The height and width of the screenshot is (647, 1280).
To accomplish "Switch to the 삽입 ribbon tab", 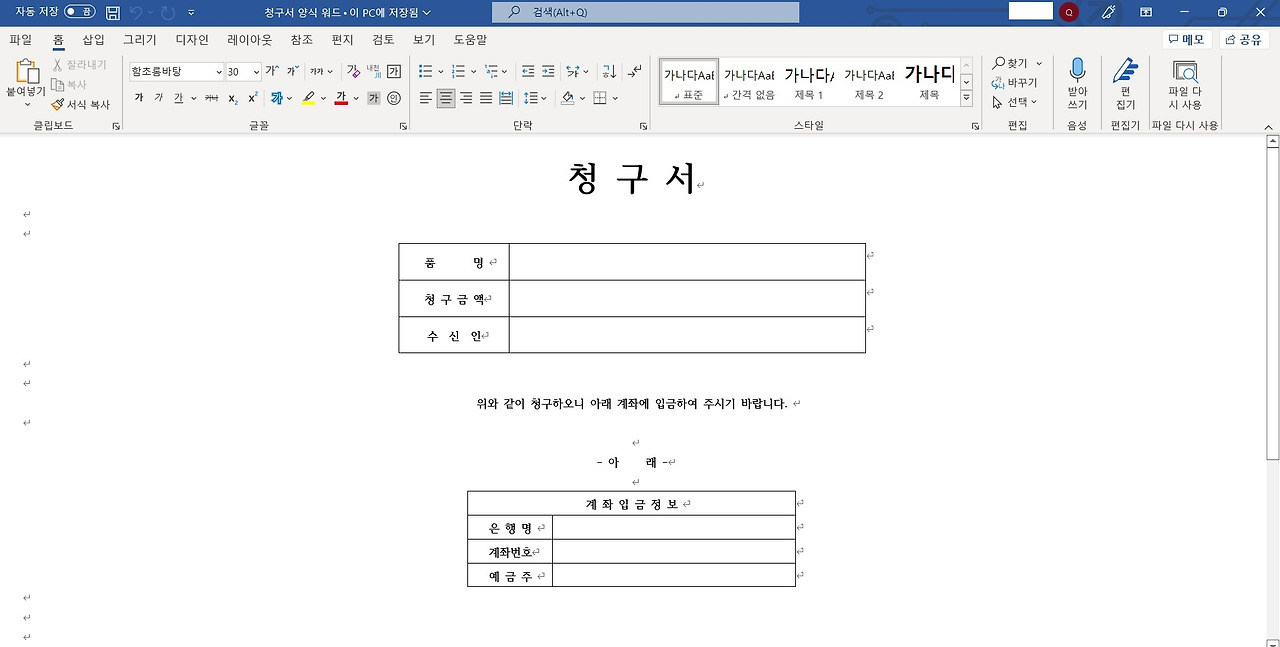I will [92, 39].
